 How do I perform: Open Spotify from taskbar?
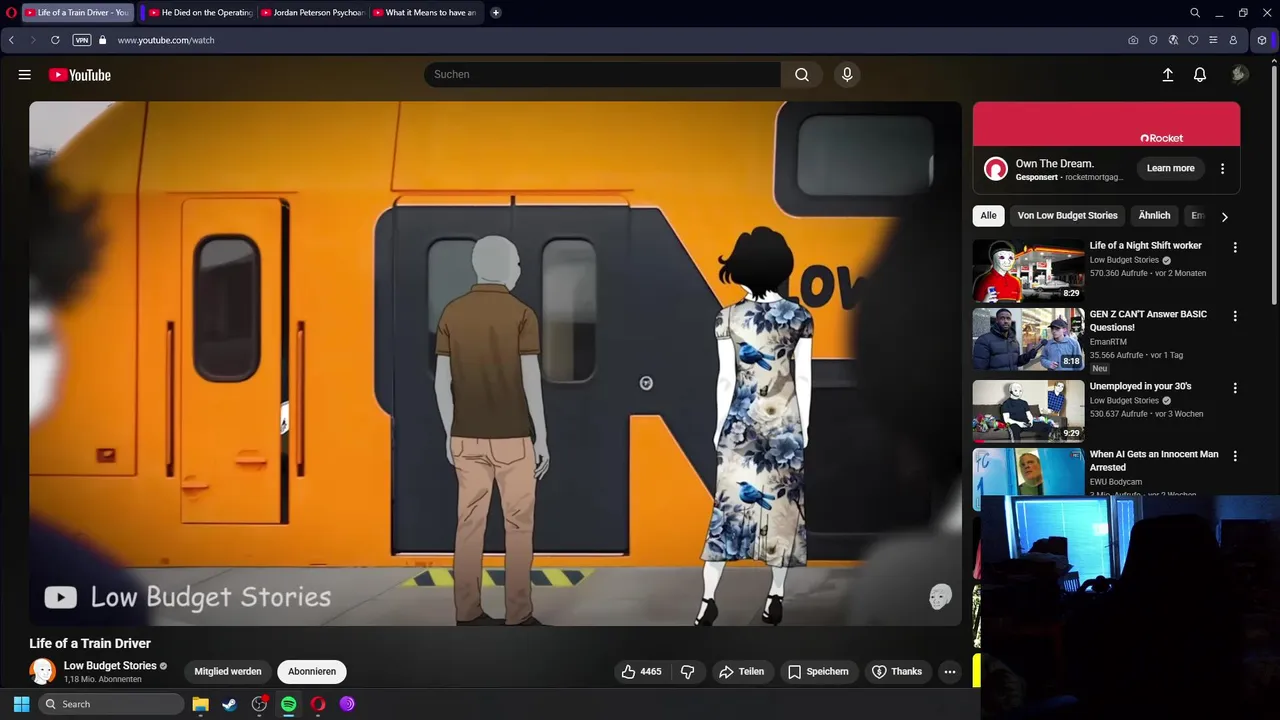[288, 704]
